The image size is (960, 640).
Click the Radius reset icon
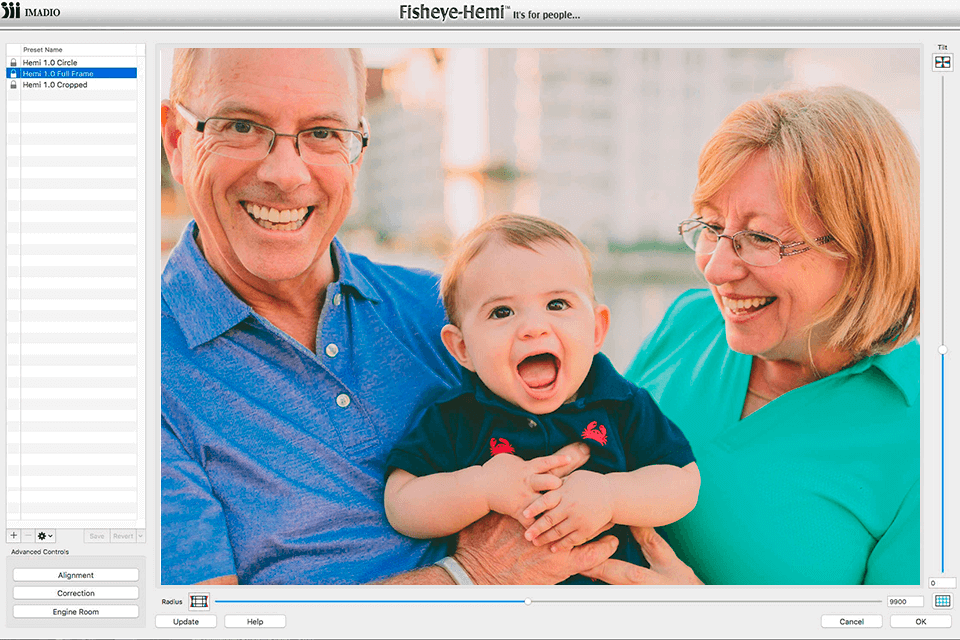[x=199, y=601]
